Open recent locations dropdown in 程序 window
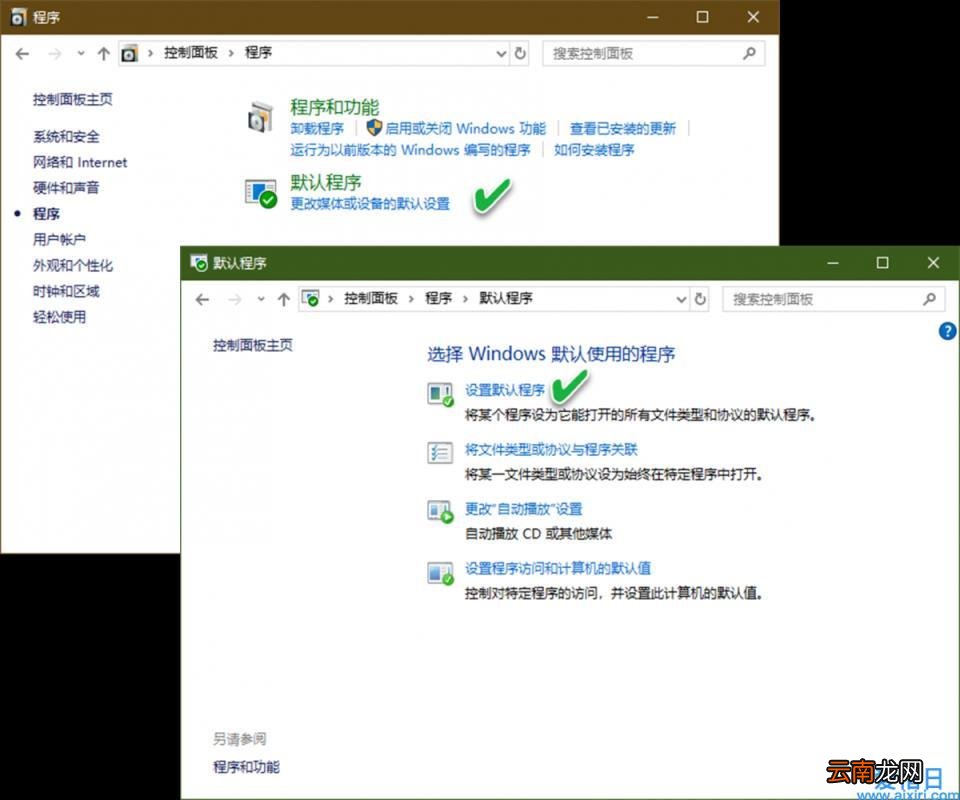The height and width of the screenshot is (800, 960). click(x=81, y=54)
